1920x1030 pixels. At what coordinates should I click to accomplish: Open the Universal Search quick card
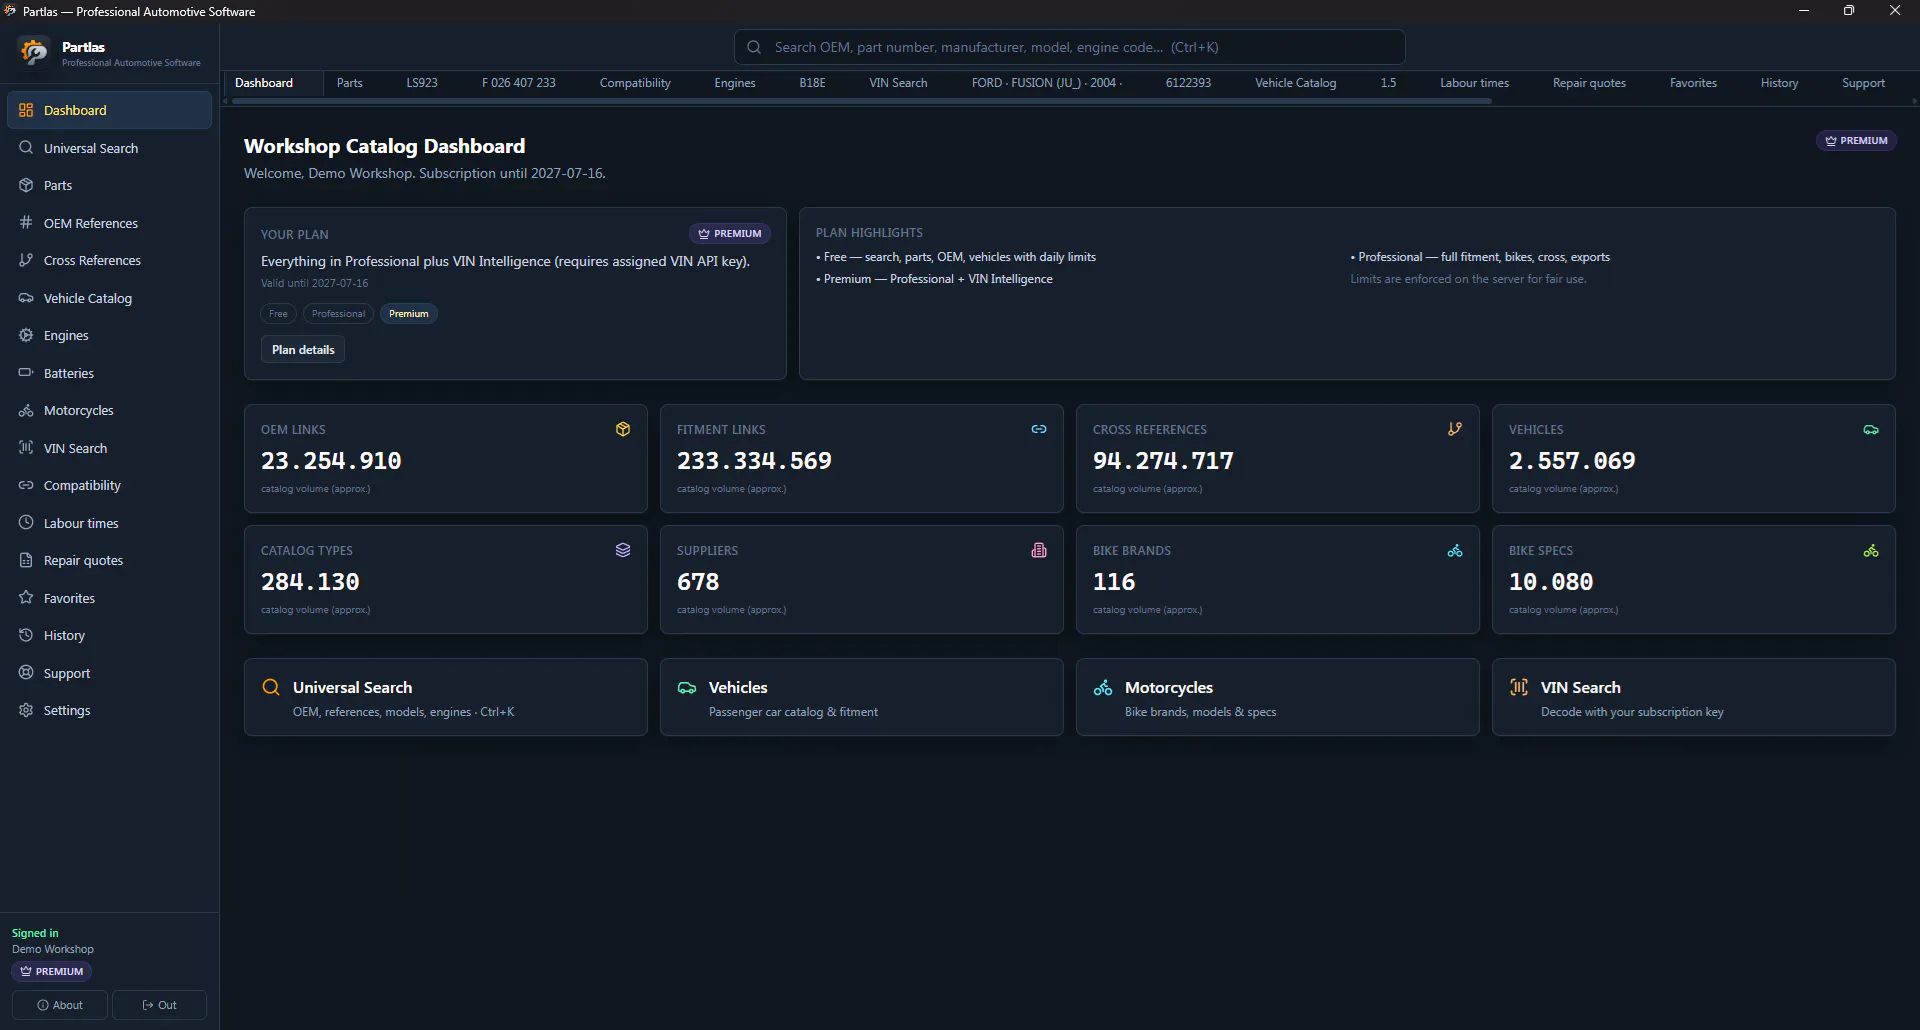(446, 697)
